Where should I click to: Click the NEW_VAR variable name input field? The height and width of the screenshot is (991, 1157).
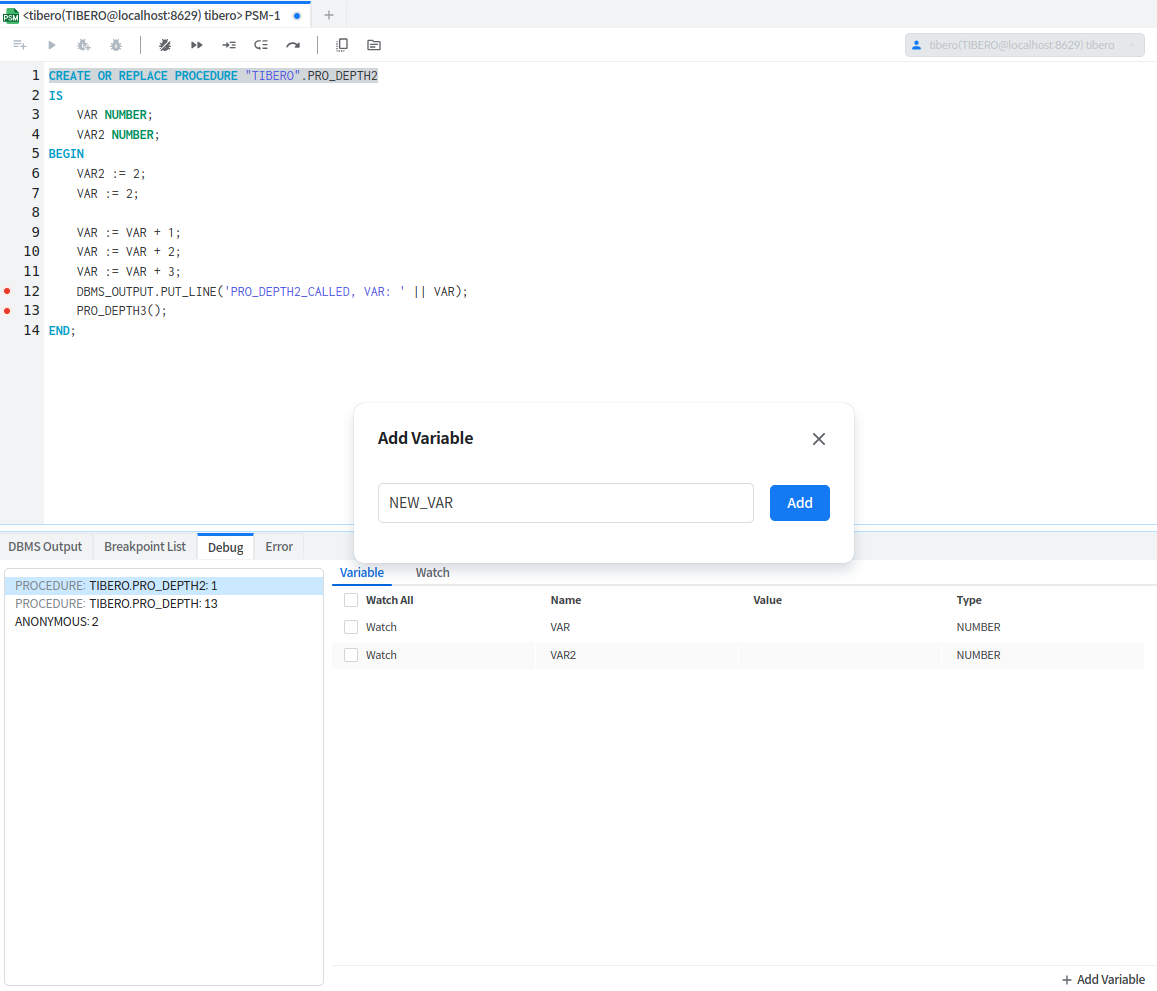coord(565,503)
